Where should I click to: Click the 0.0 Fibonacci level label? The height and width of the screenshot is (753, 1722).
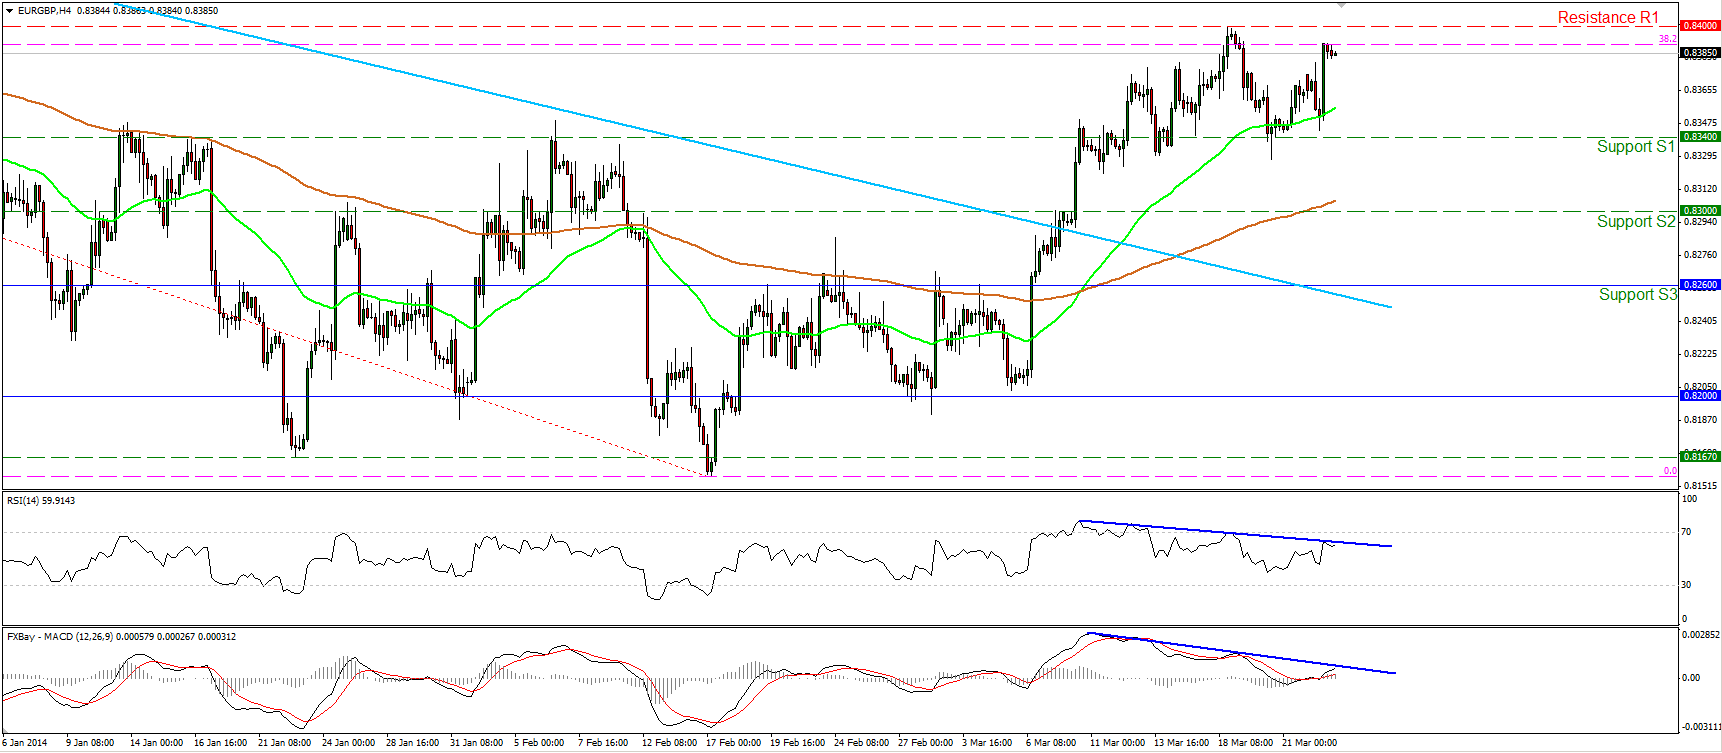click(1670, 471)
